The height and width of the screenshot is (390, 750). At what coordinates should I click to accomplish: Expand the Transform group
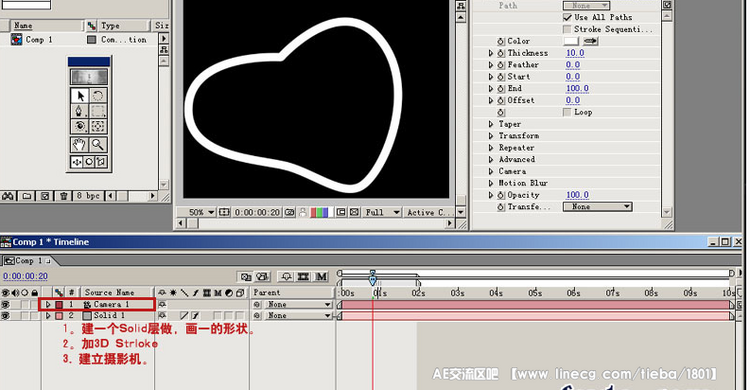pos(491,136)
